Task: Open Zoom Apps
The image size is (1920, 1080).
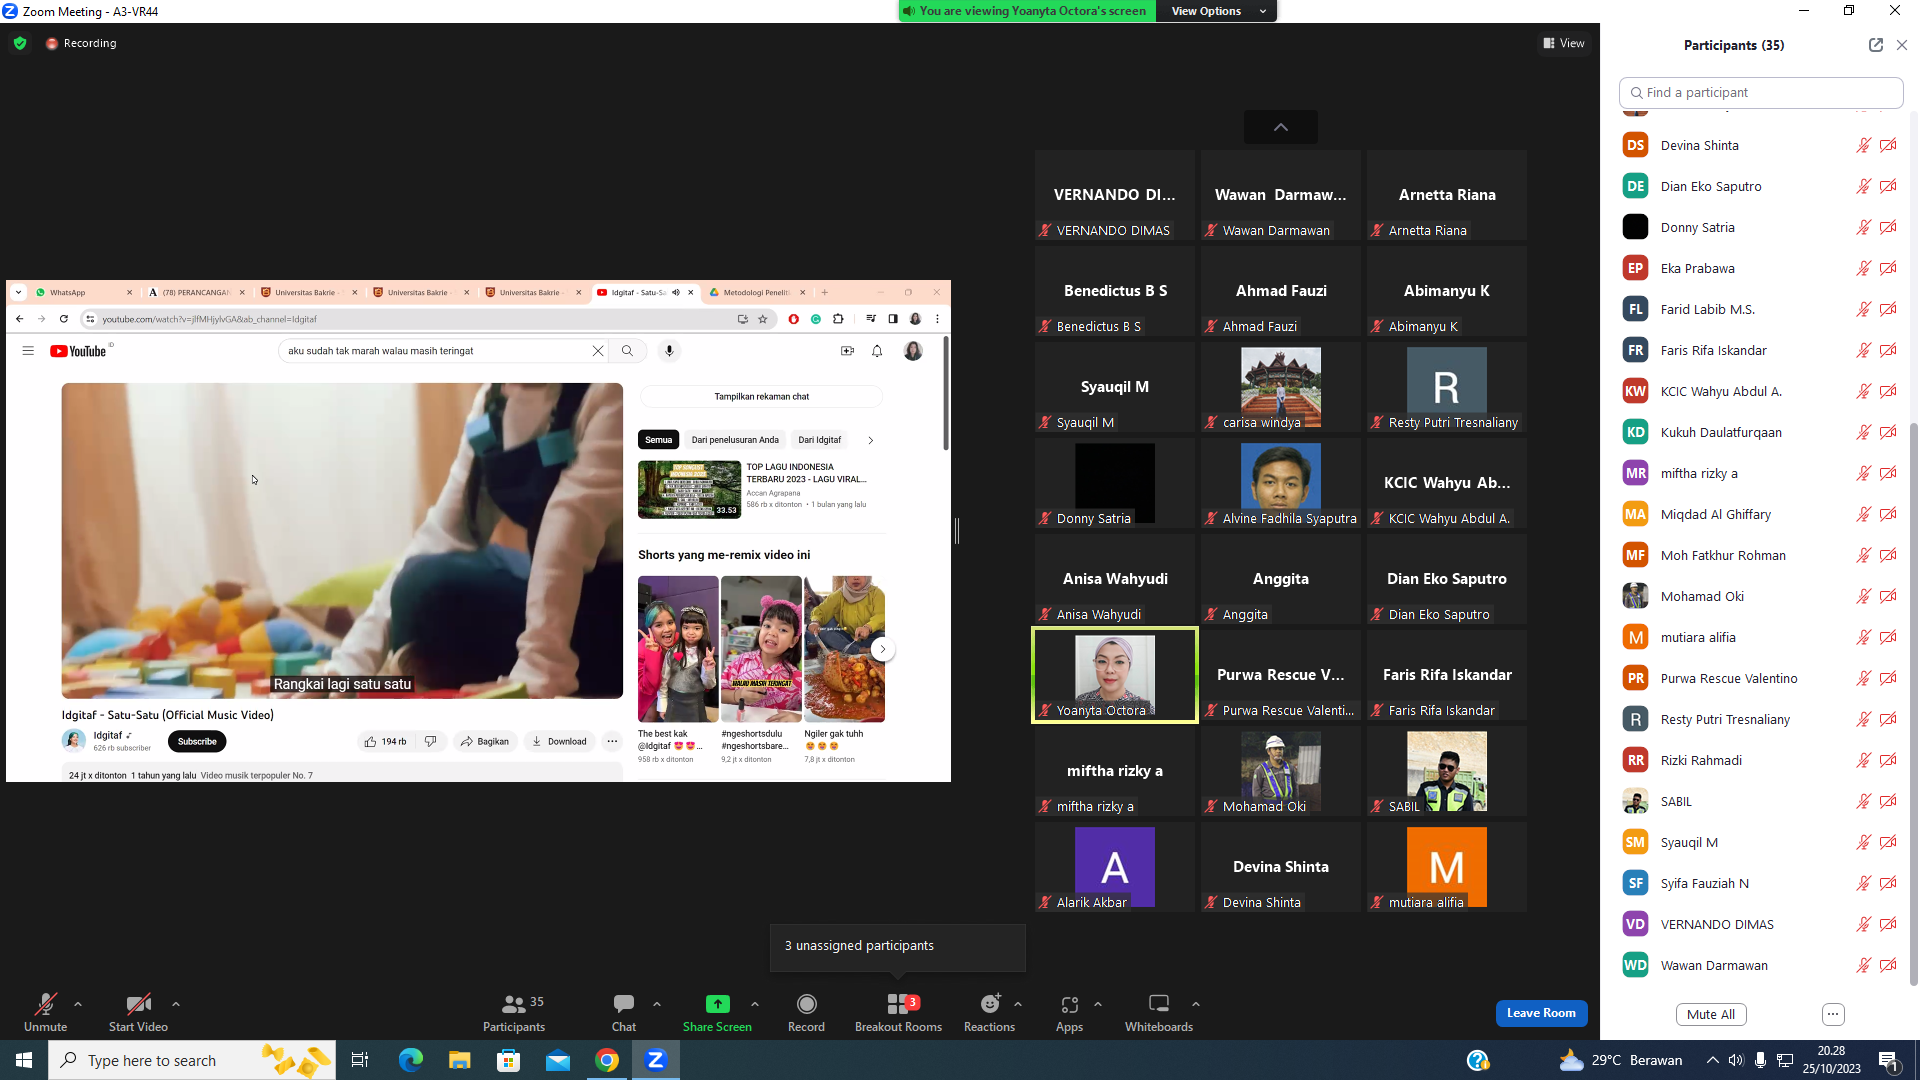Action: 1069,1012
